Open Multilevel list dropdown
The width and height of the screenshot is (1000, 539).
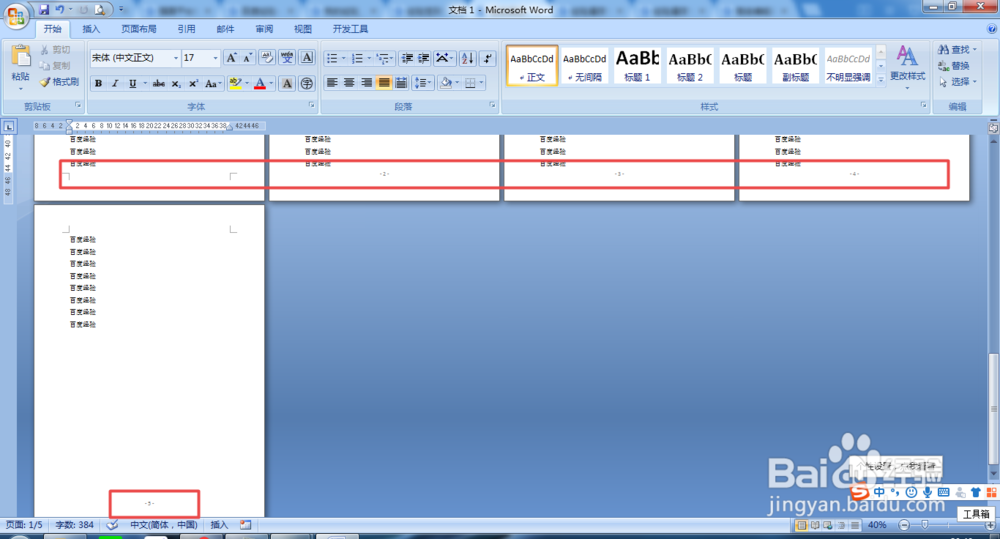(385, 59)
